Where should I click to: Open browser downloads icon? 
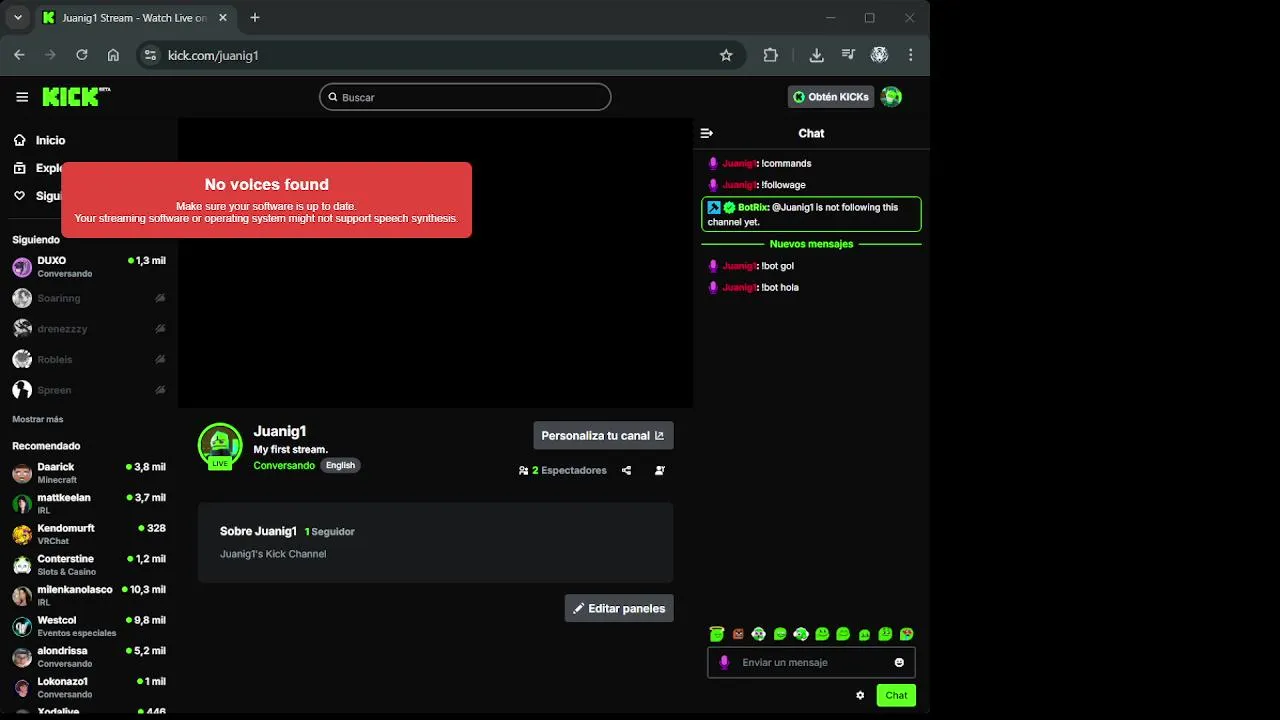[816, 55]
